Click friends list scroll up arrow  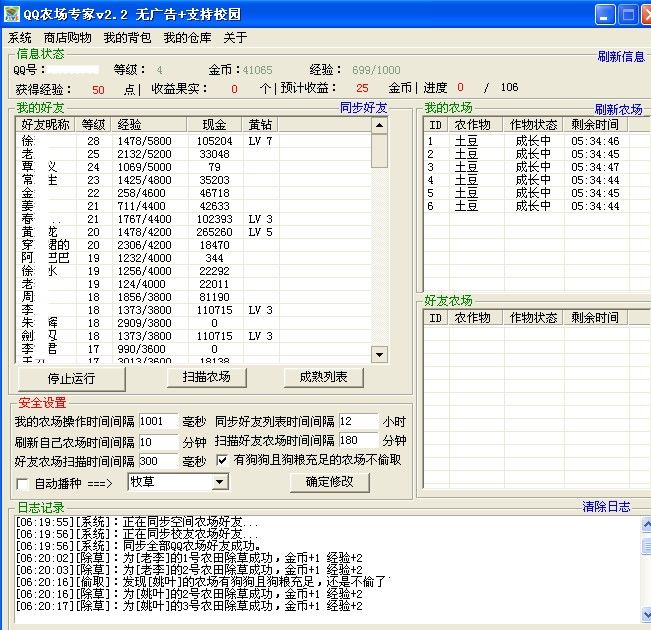[x=379, y=125]
